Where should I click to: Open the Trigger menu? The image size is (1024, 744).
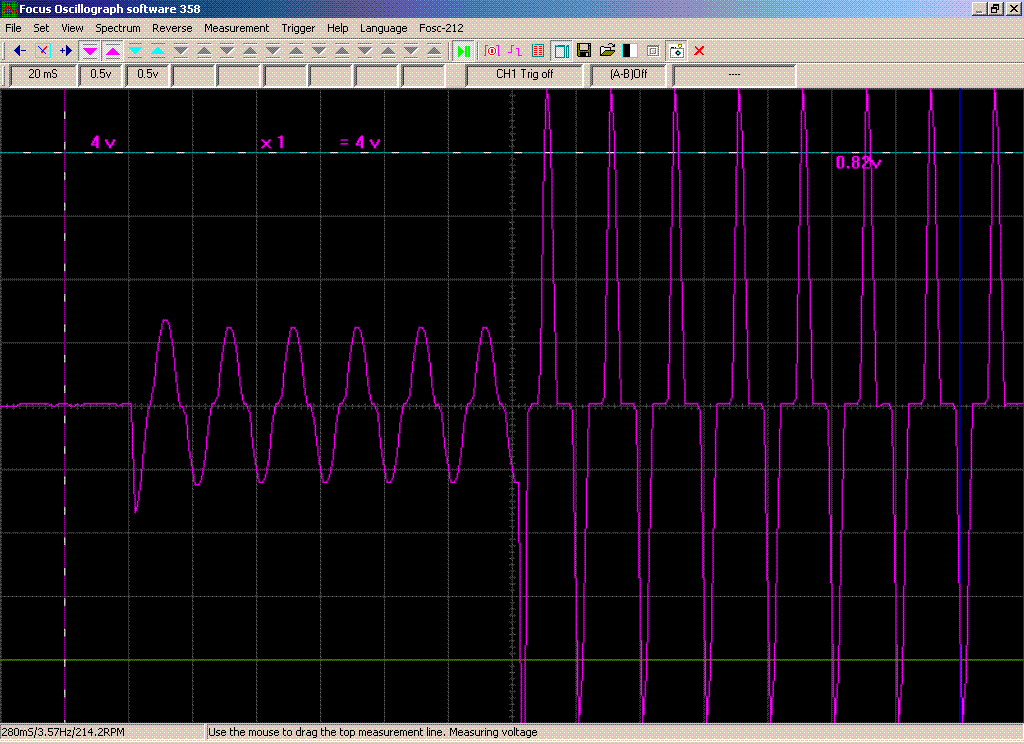(x=297, y=28)
